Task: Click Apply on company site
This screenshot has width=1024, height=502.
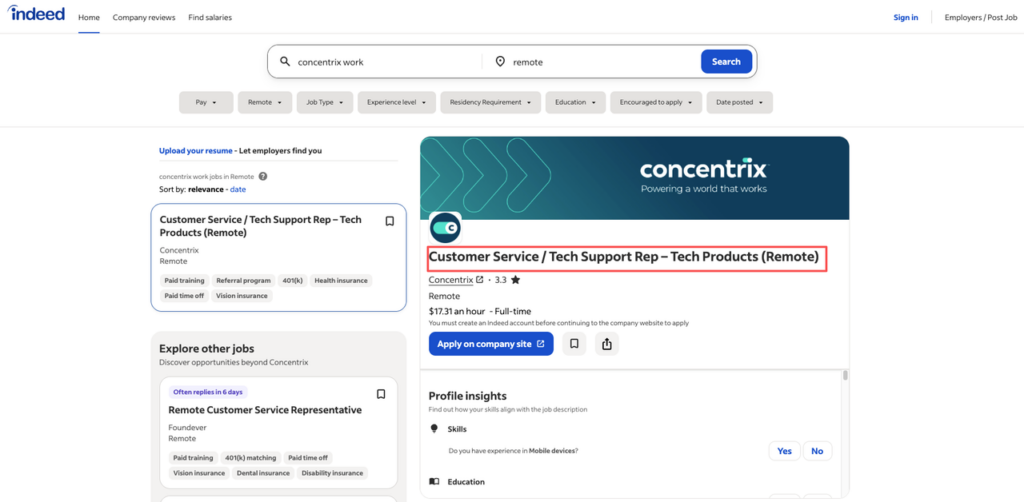Action: [491, 344]
